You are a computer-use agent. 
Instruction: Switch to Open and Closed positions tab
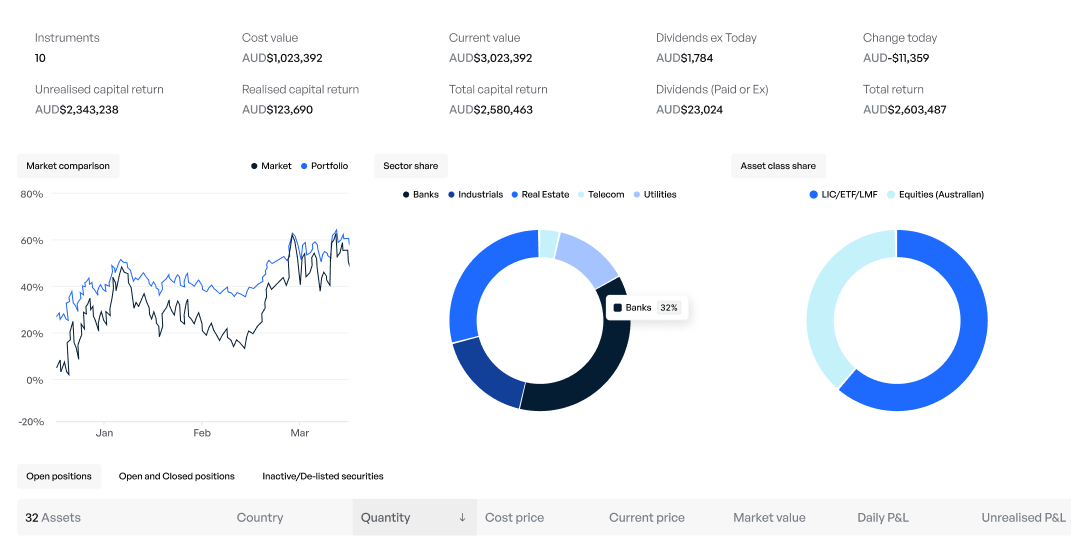point(177,477)
